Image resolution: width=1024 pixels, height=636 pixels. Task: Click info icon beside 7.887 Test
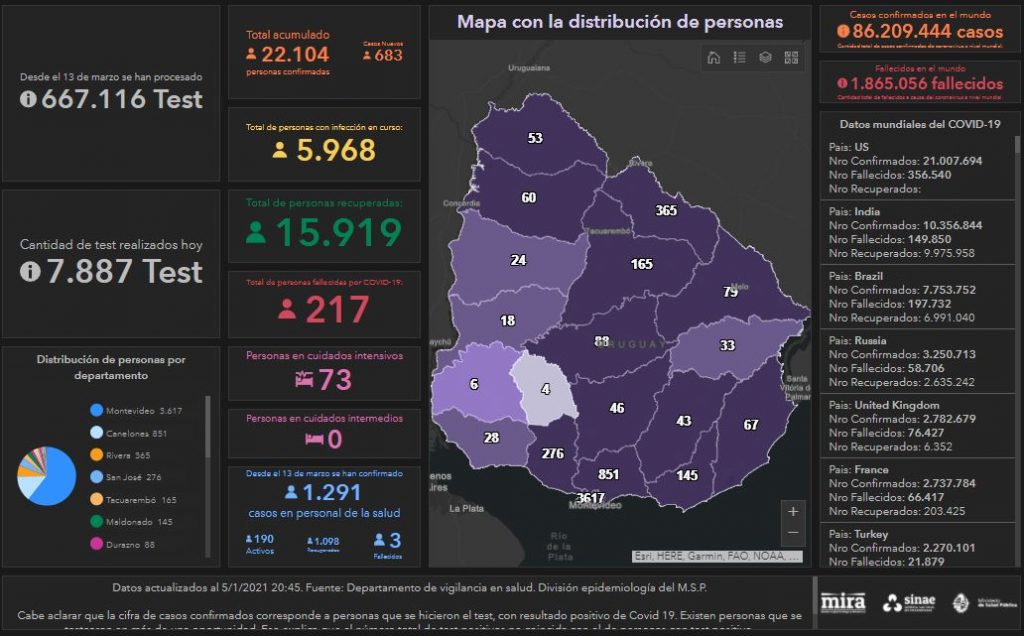(x=30, y=271)
